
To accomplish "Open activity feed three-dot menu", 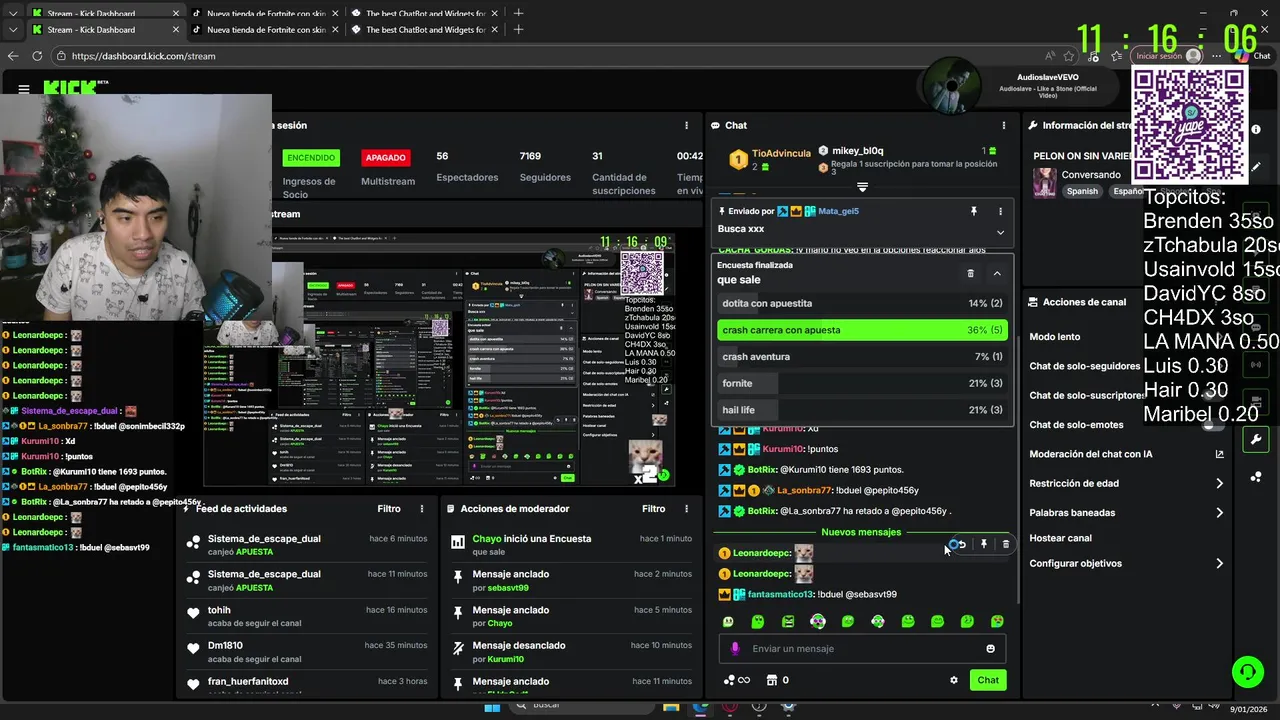I will (422, 509).
